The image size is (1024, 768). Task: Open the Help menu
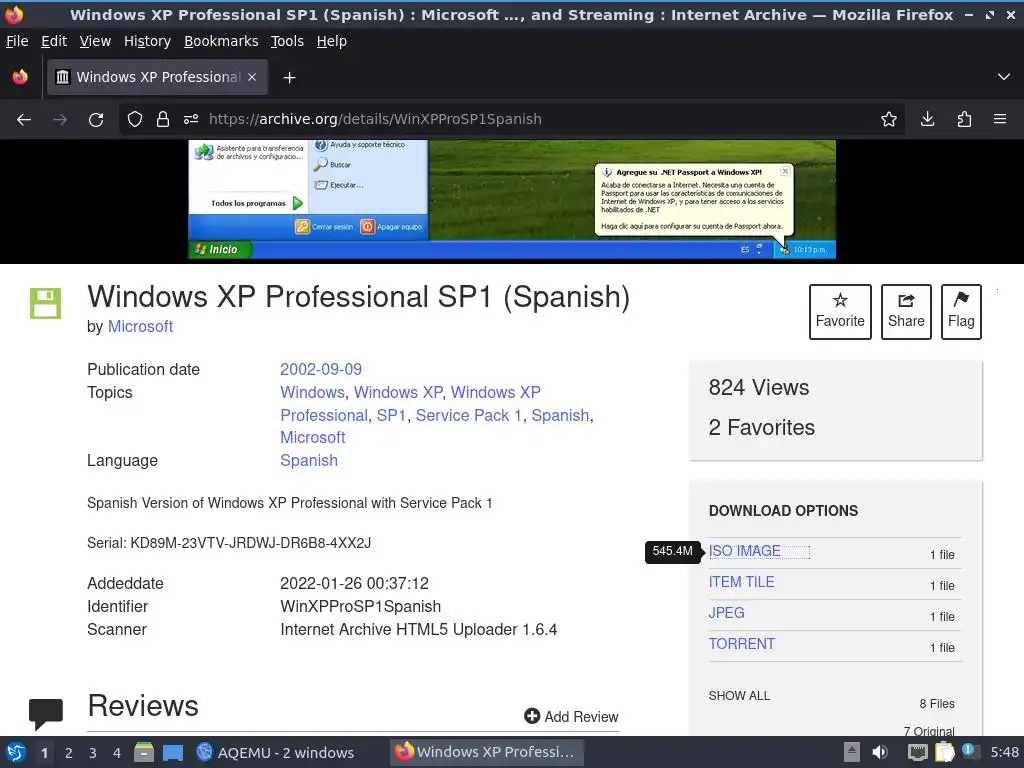[332, 41]
